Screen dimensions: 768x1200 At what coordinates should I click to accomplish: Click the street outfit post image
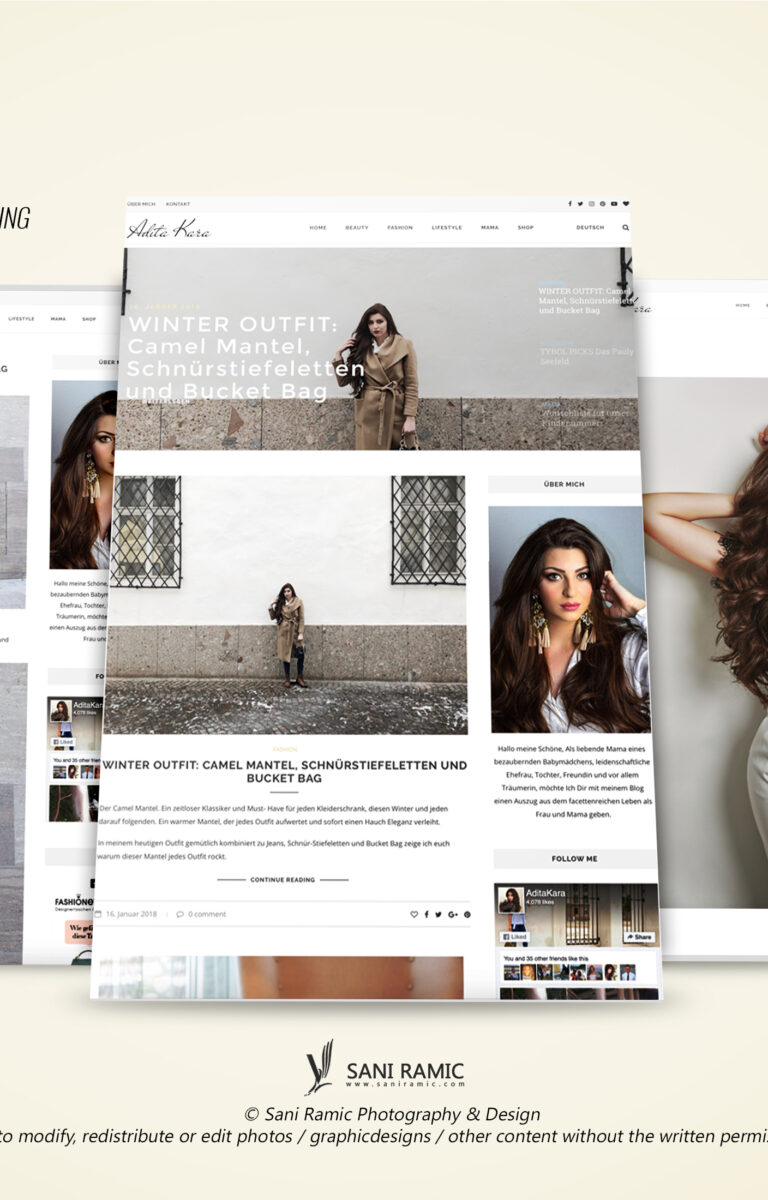pyautogui.click(x=286, y=605)
